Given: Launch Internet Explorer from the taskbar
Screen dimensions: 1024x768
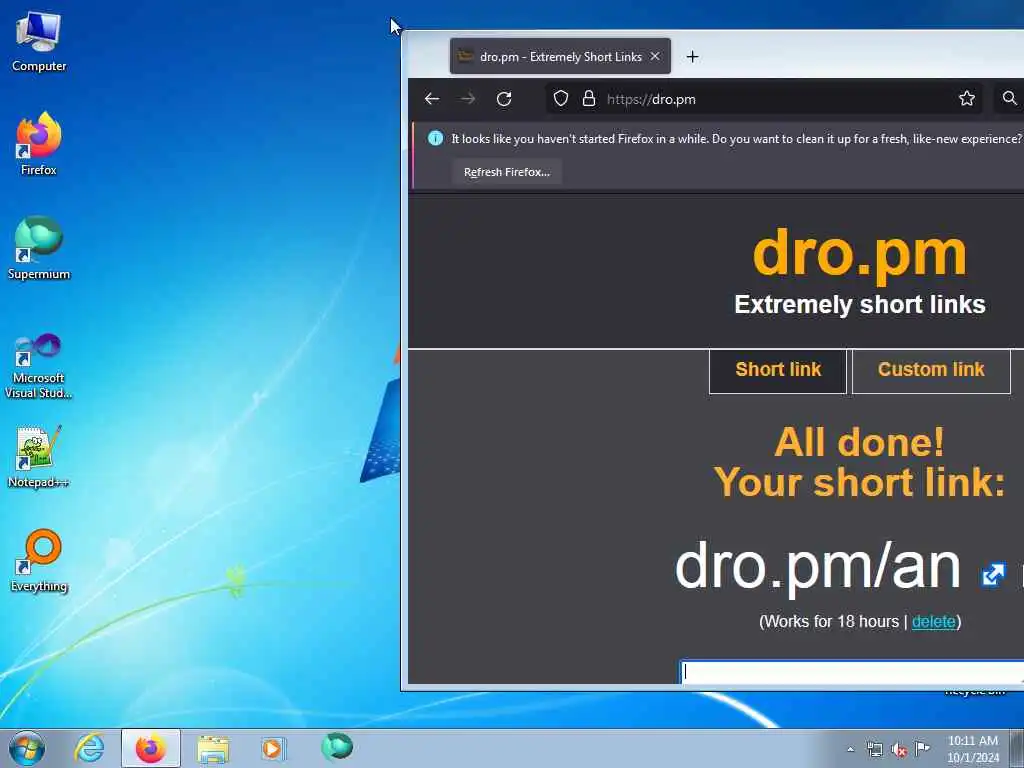Looking at the screenshot, I should [89, 748].
